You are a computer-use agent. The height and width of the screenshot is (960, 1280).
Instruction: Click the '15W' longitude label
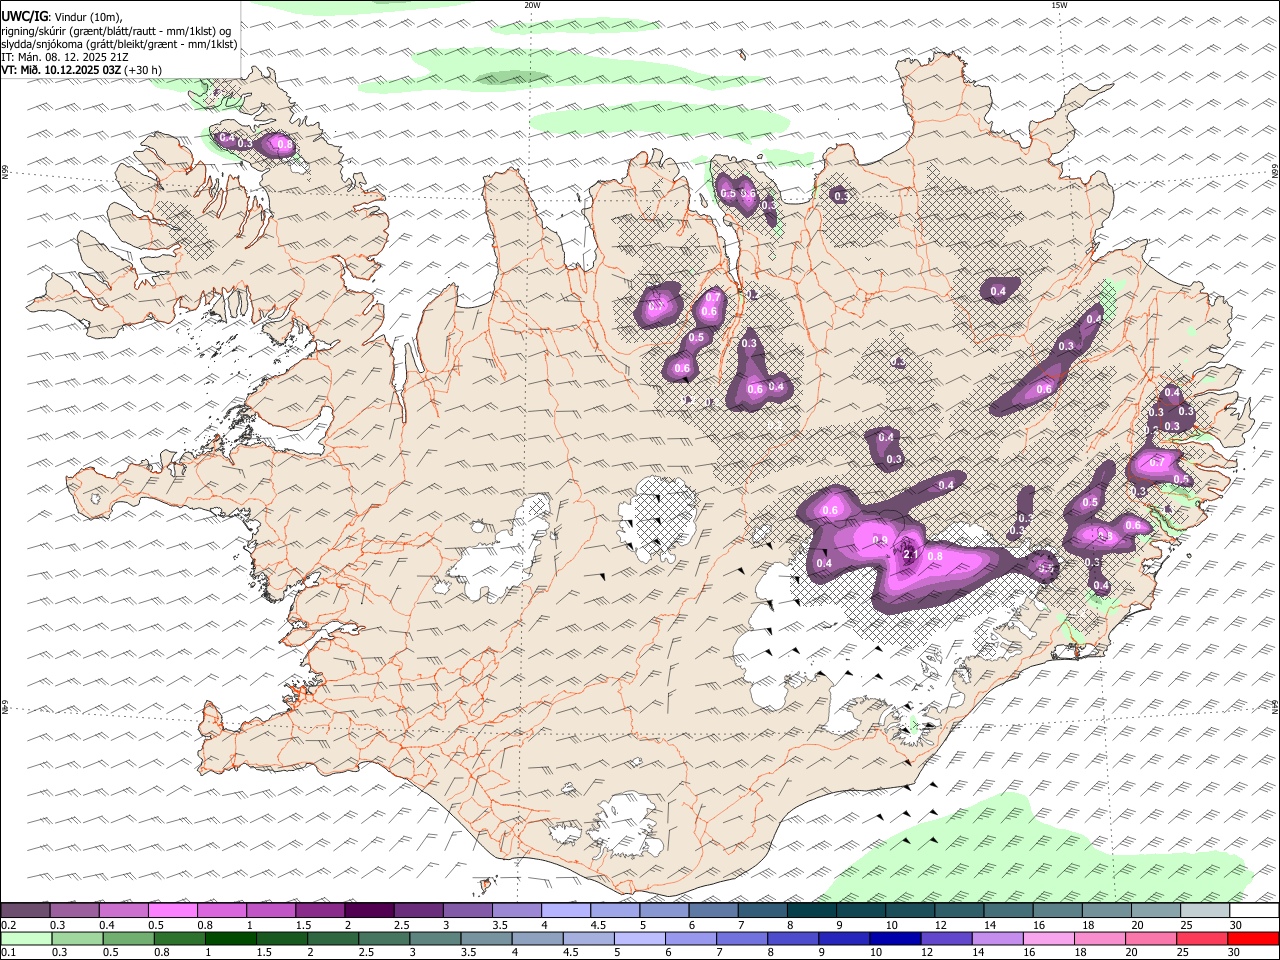point(1059,5)
